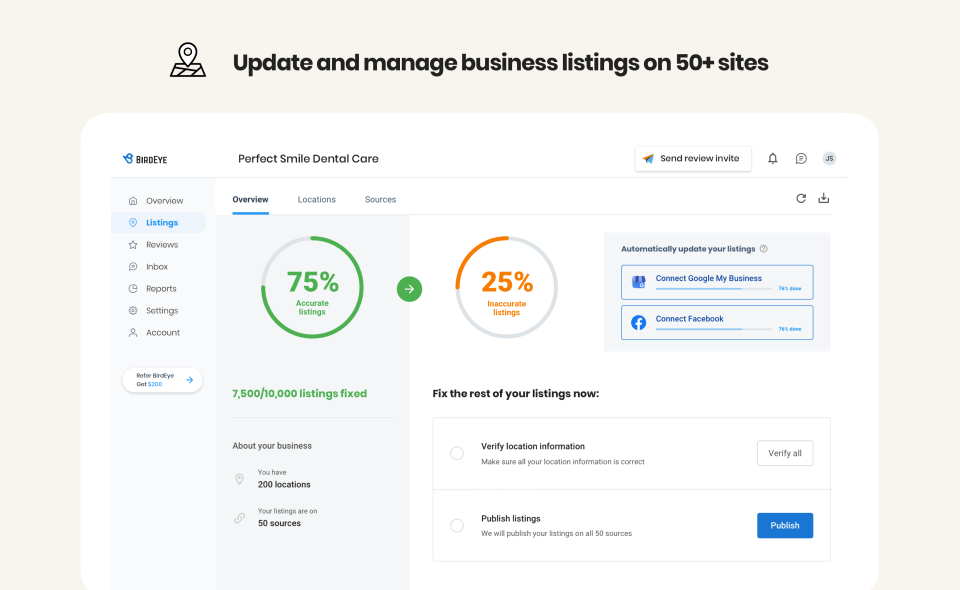The image size is (960, 590).
Task: Click the Send review invite button
Action: click(x=693, y=159)
